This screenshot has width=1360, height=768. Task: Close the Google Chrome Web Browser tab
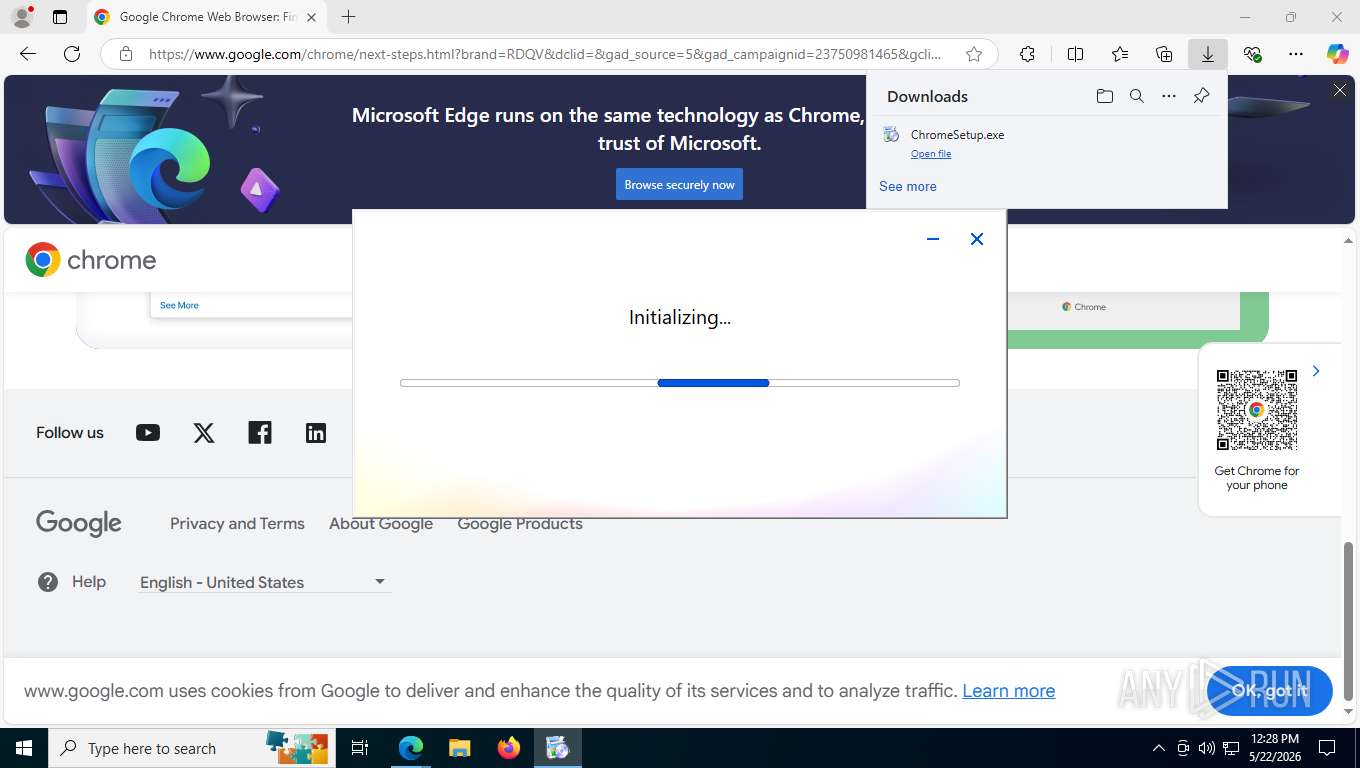pos(311,17)
